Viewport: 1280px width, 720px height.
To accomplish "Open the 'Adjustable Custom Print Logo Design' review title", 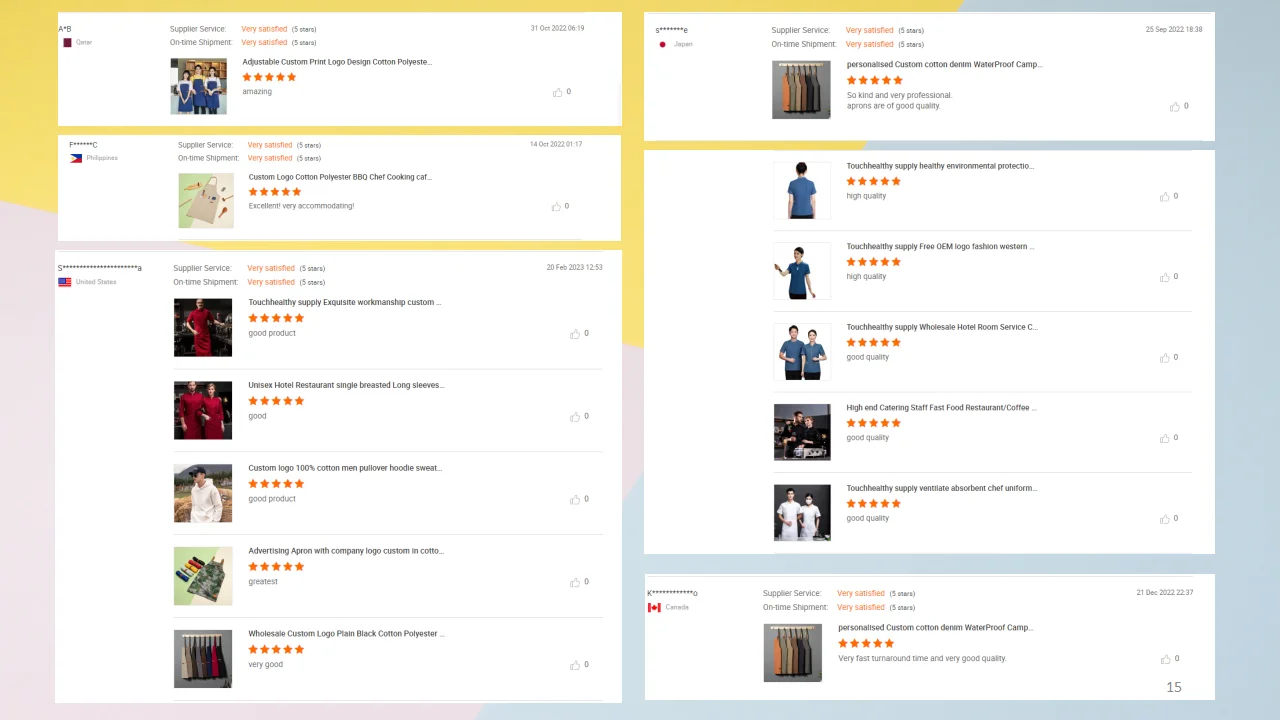I will pyautogui.click(x=336, y=62).
